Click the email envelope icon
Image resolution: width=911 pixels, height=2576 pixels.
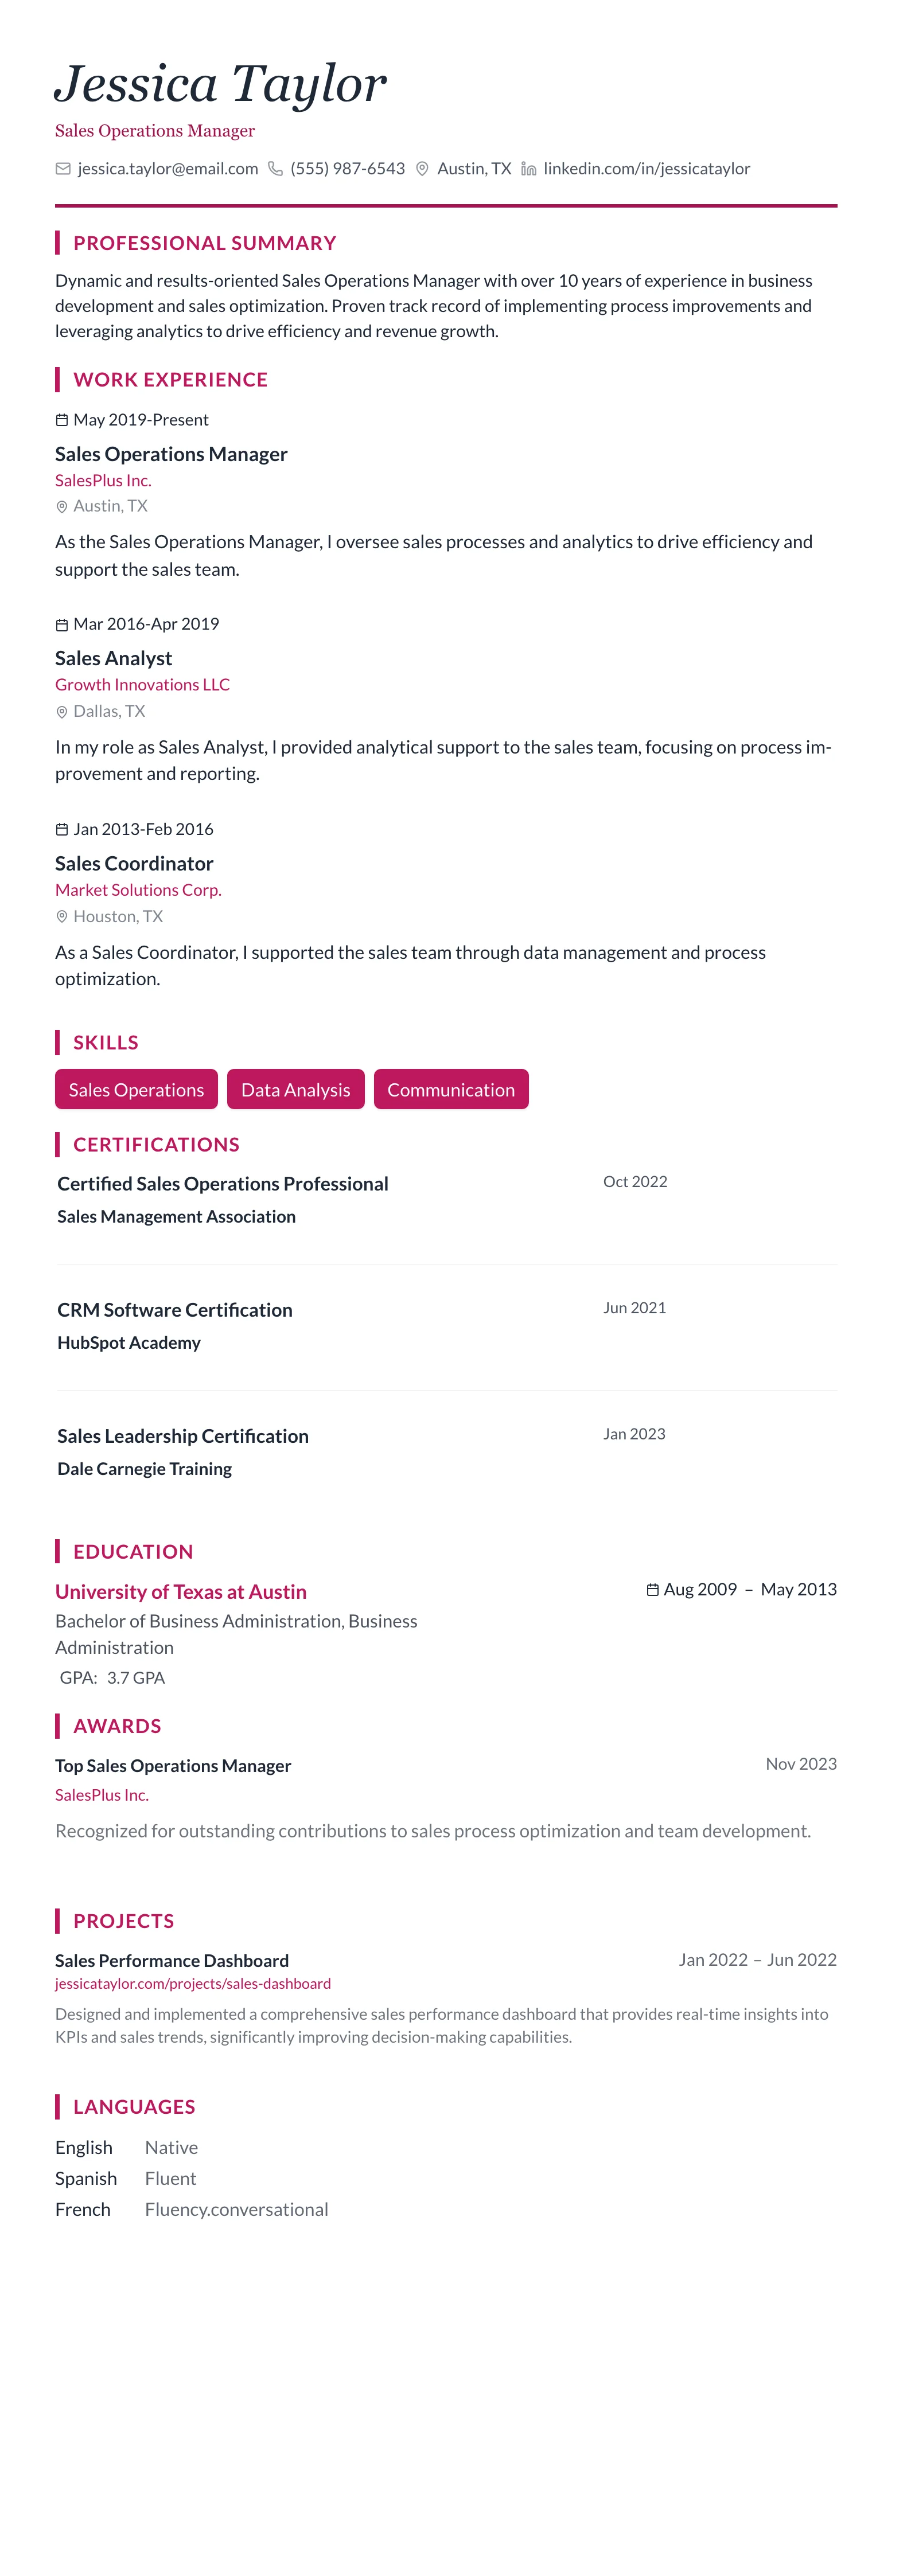63,169
